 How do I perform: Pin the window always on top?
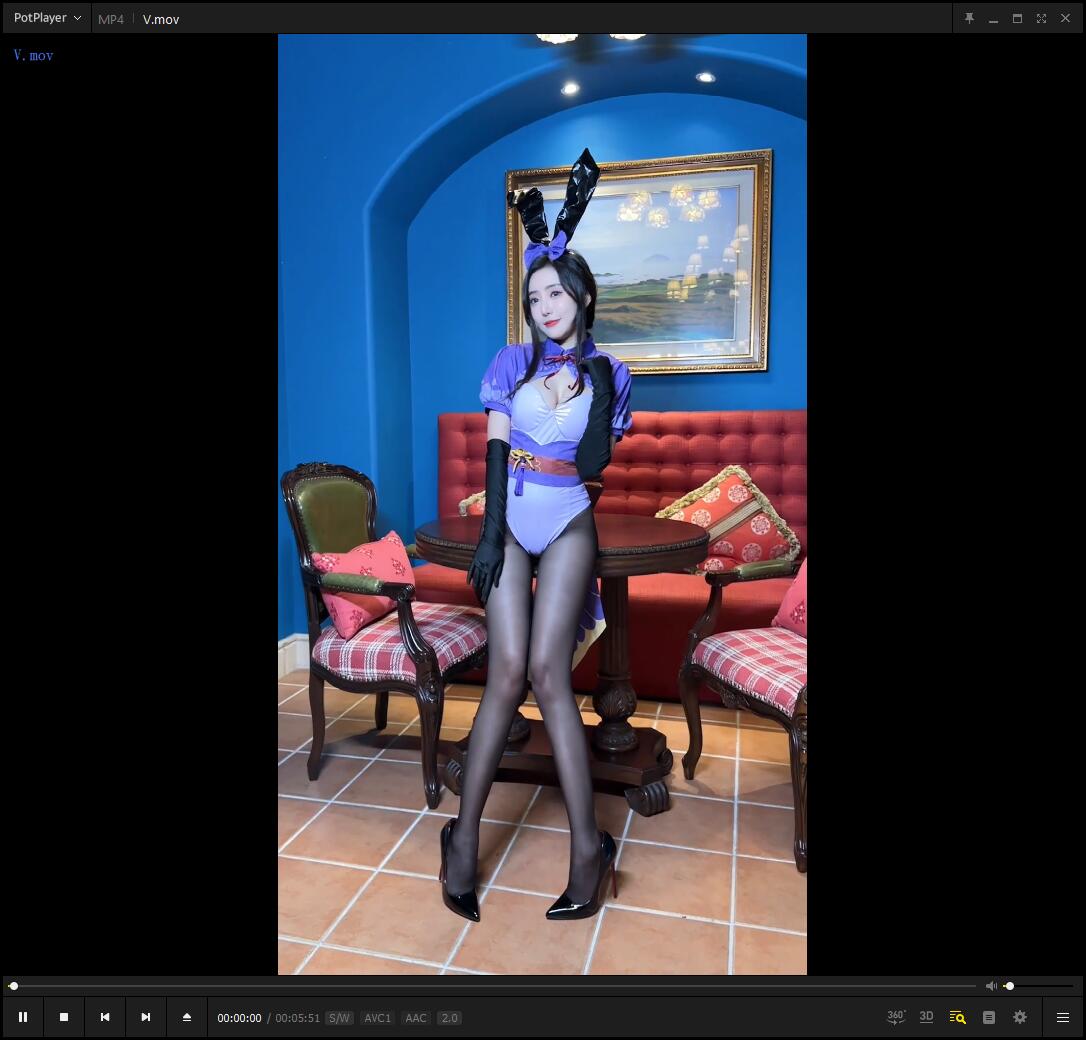pos(969,19)
